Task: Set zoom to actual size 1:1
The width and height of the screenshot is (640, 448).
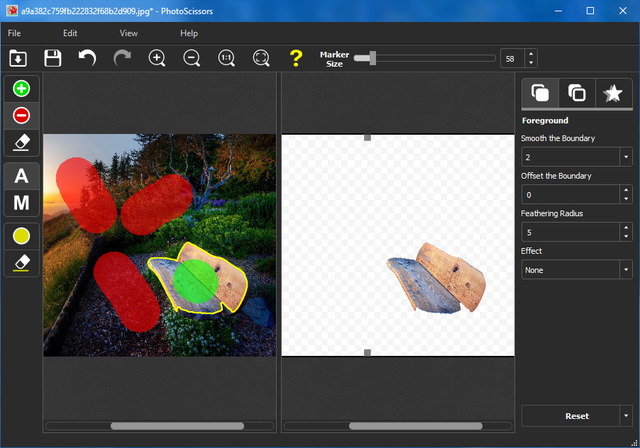Action: (227, 59)
